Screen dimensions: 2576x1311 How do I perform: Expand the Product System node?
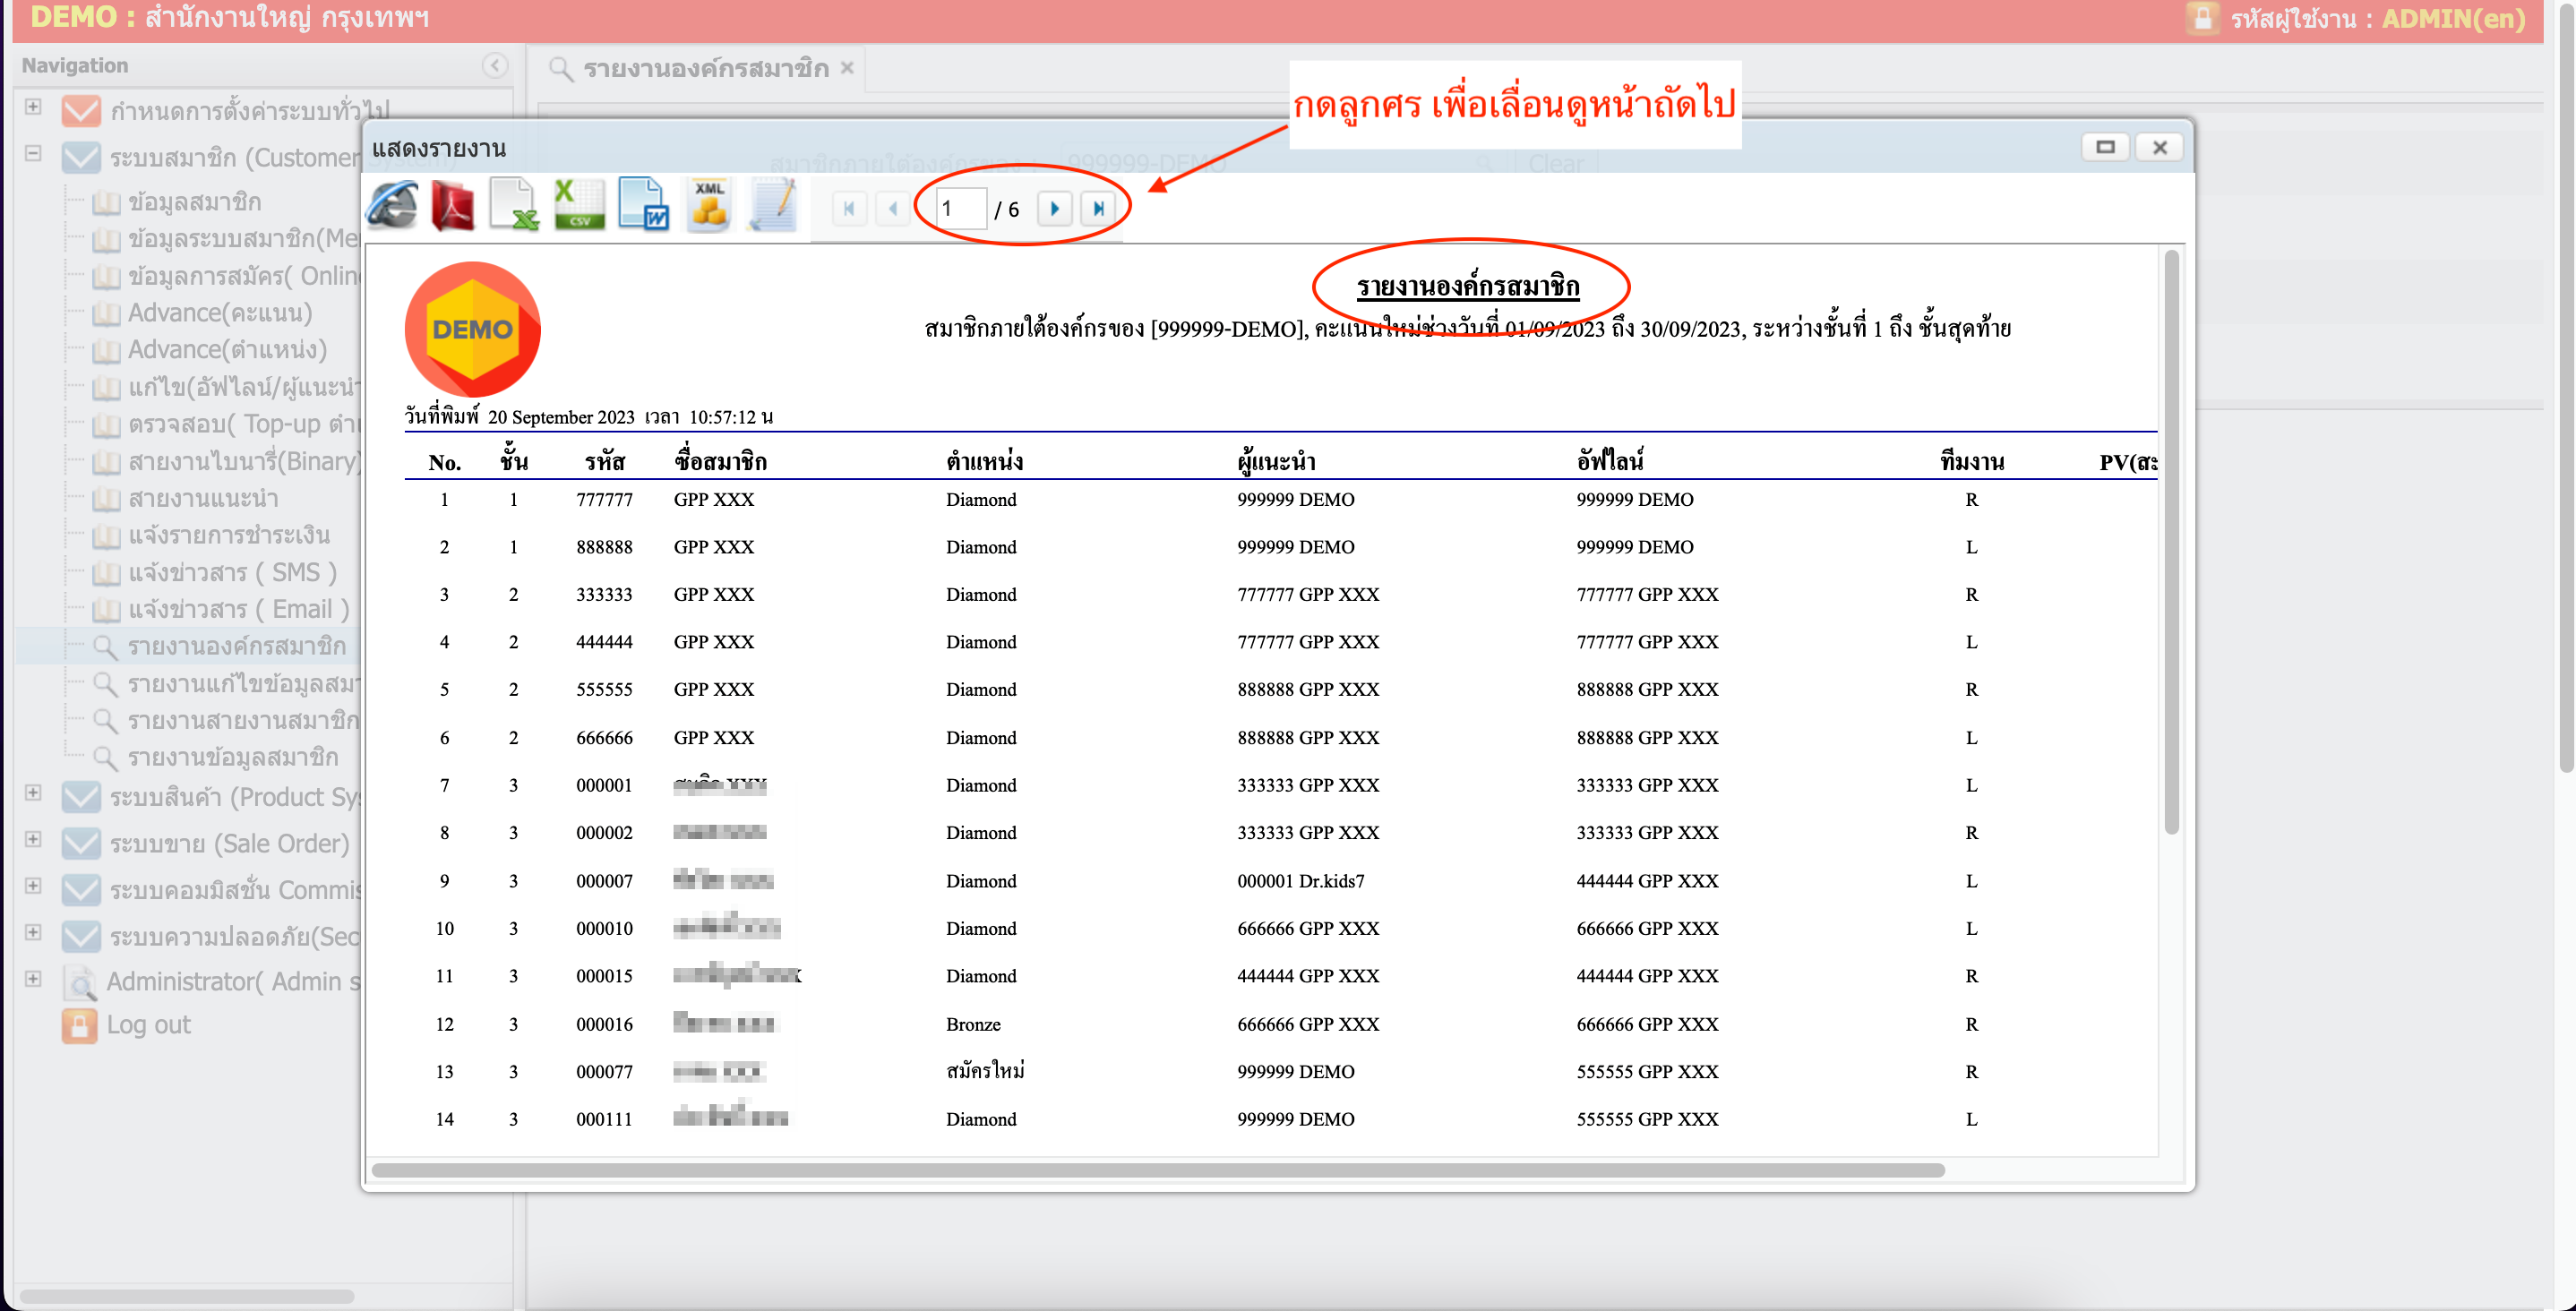[33, 793]
